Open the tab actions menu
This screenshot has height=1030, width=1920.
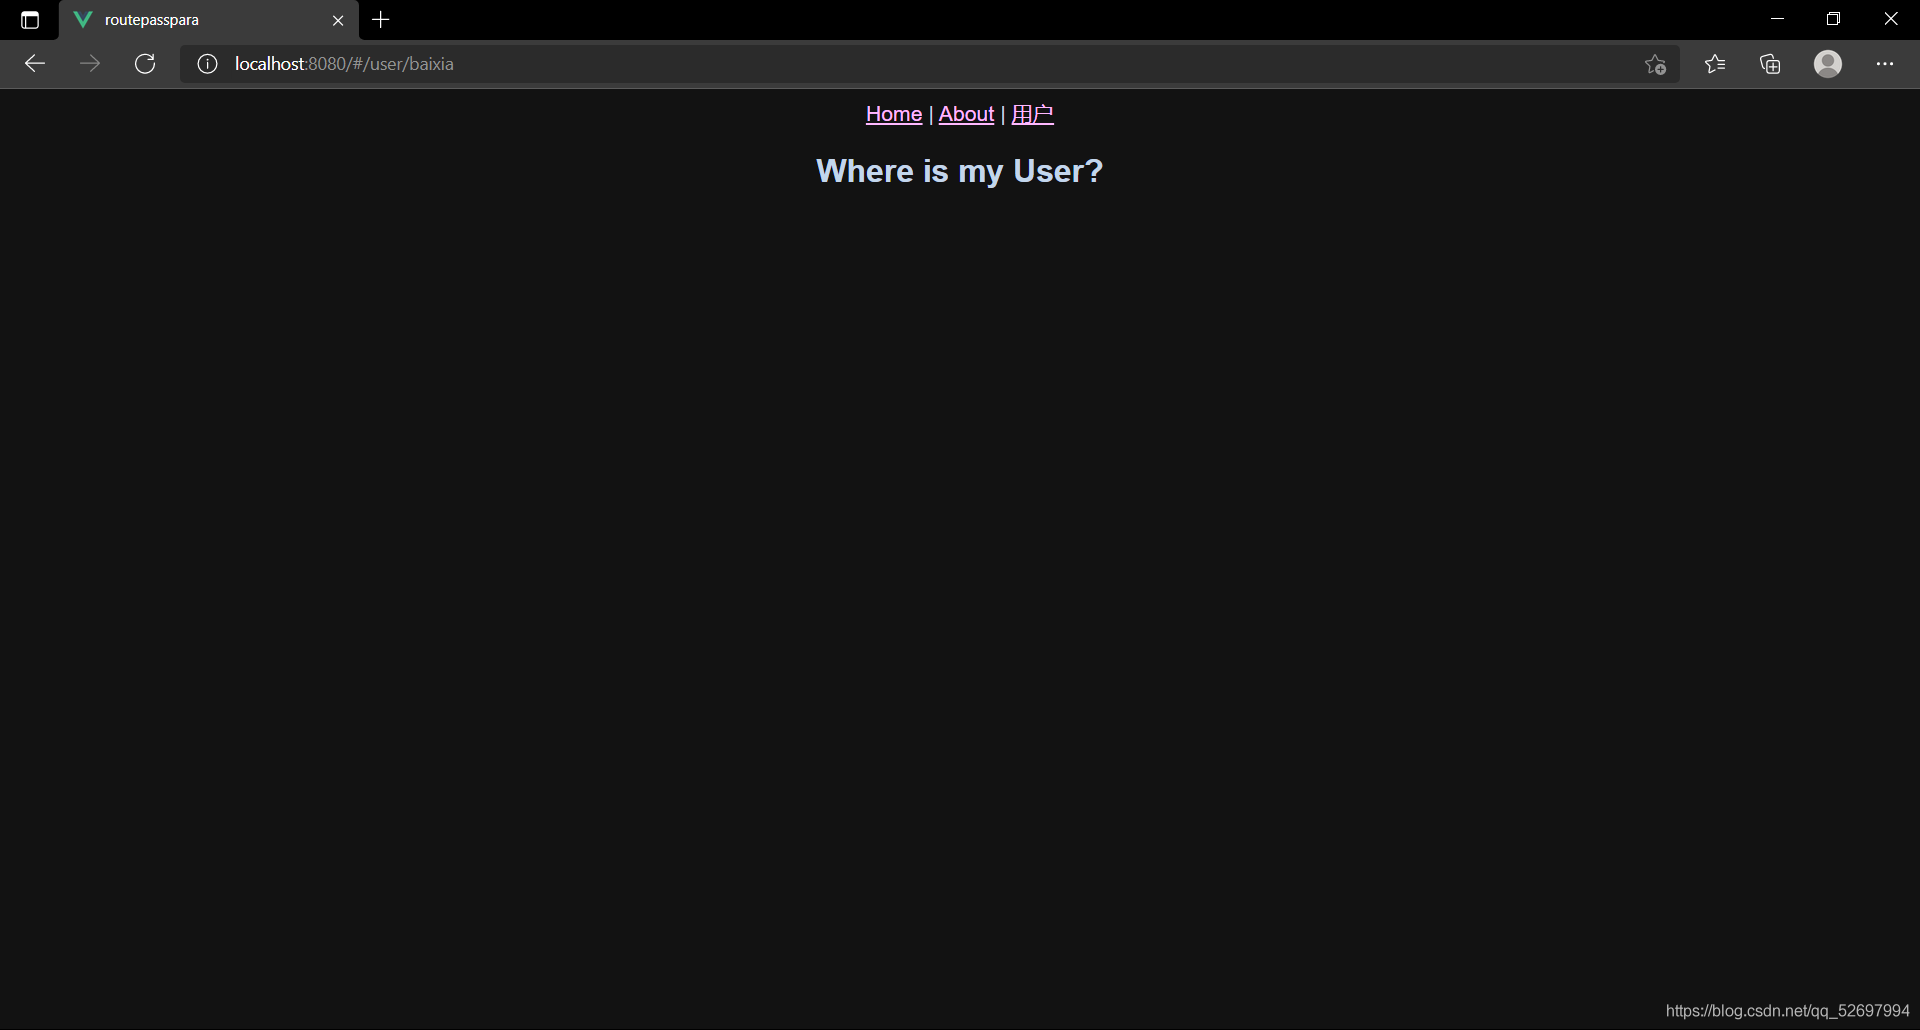point(30,20)
